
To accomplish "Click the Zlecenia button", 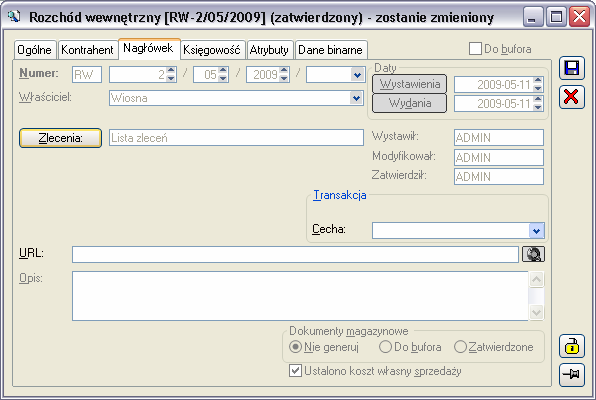I will 60,138.
